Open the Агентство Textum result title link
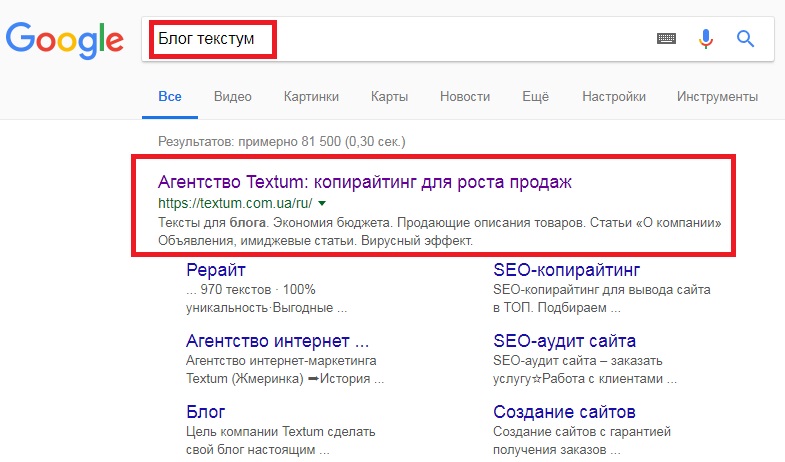Screen dimensions: 785x462 365,182
